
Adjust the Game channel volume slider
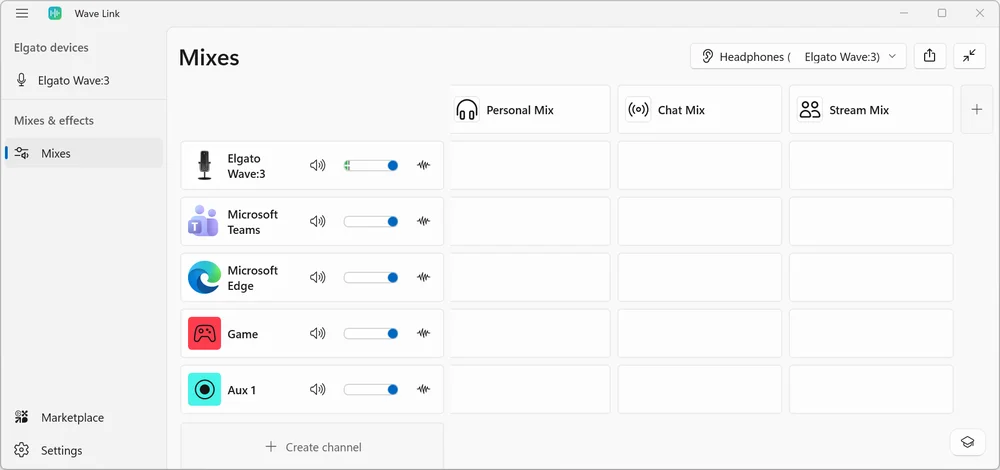click(x=371, y=333)
